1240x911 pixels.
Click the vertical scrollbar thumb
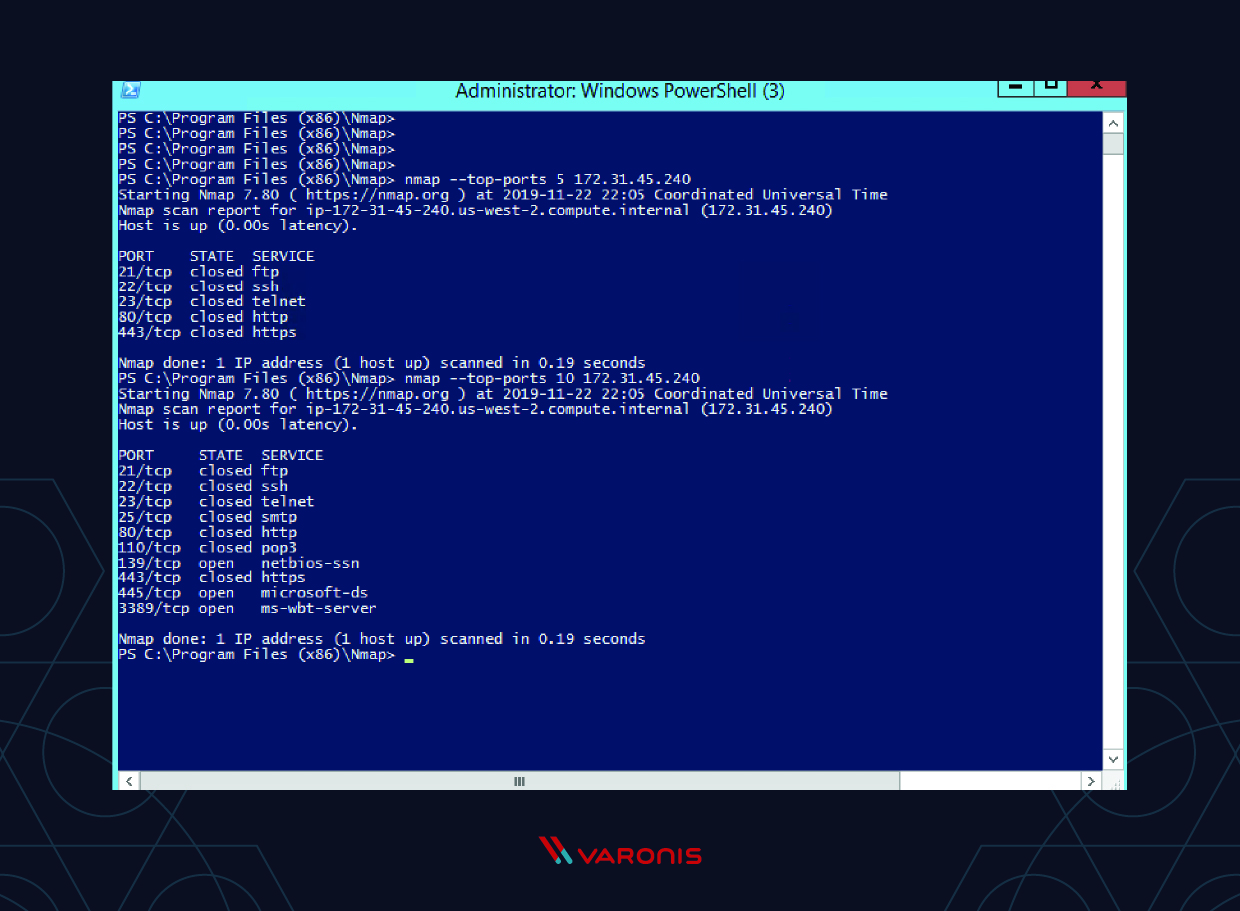[x=1113, y=144]
